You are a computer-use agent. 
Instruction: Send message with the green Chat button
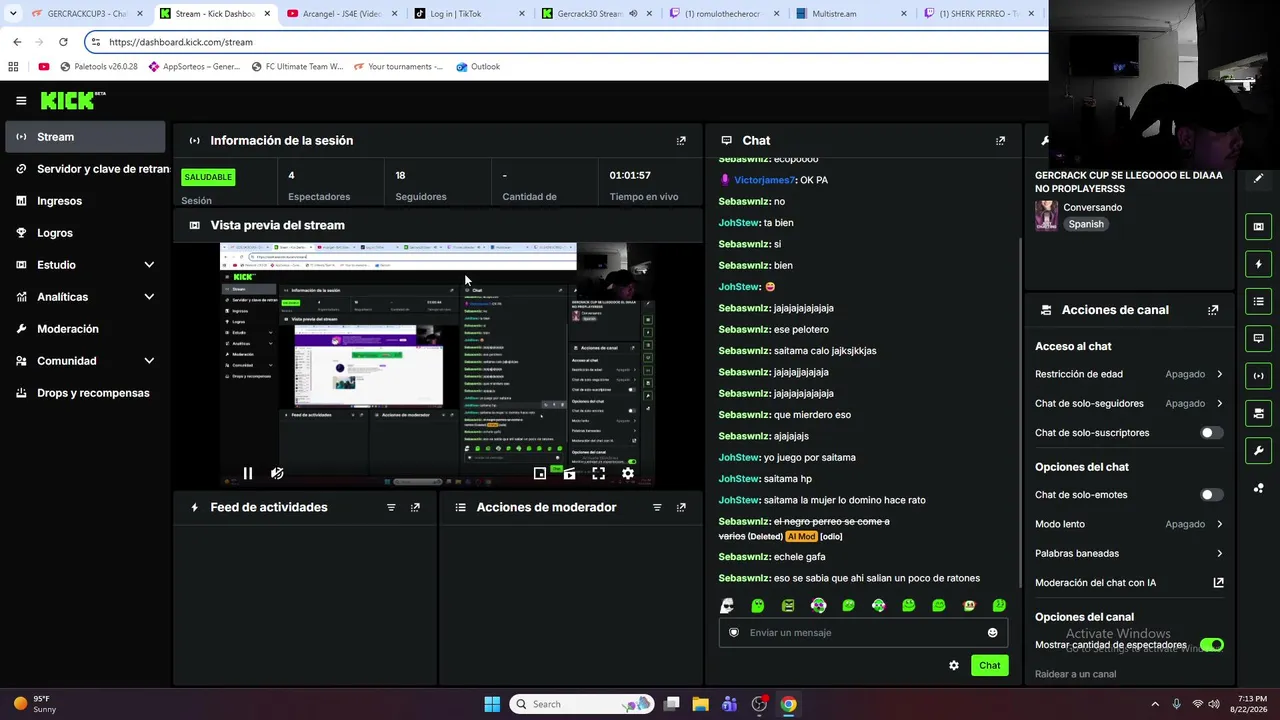989,666
